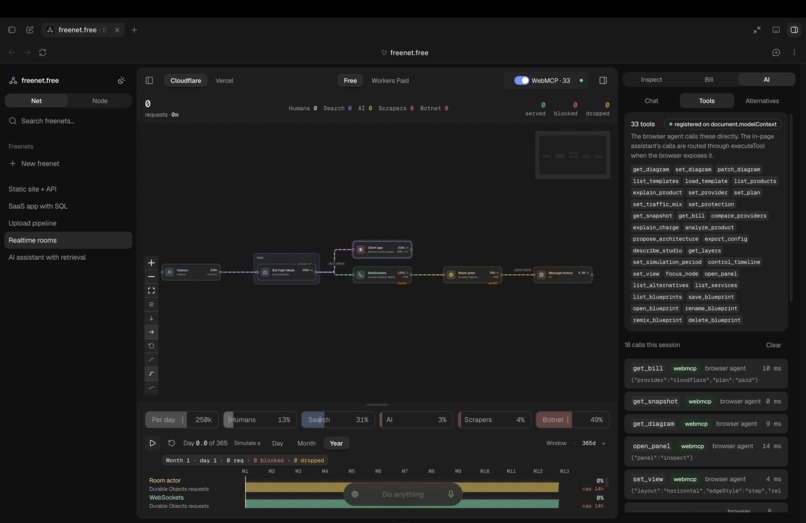Adjust the Per day 250k slider
806x523 pixels.
coord(181,420)
